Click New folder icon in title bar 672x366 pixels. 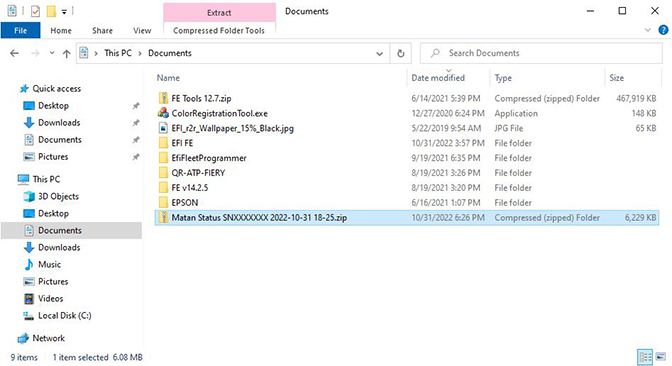51,12
